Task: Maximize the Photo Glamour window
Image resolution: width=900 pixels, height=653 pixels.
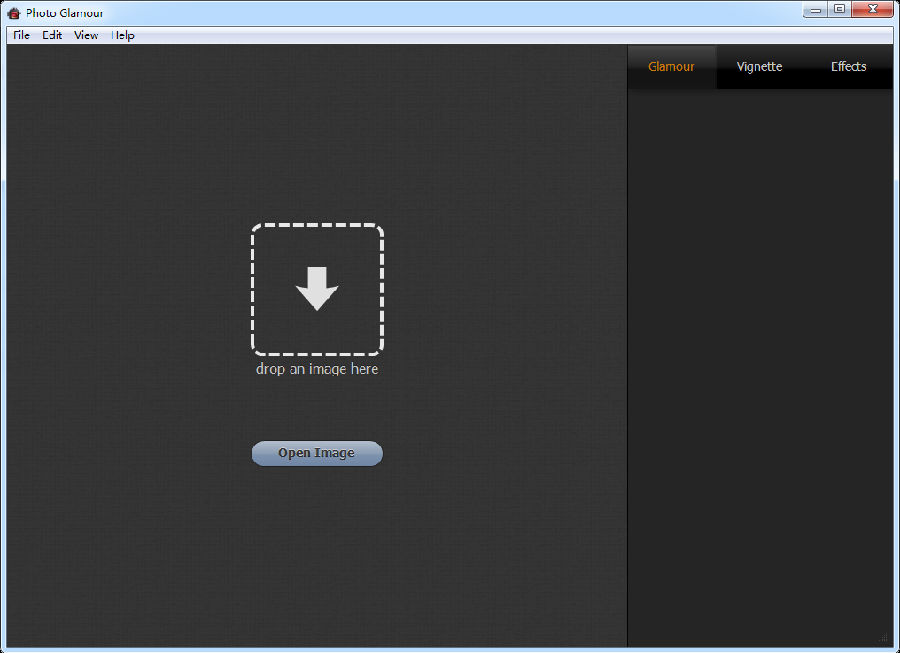Action: (x=840, y=10)
